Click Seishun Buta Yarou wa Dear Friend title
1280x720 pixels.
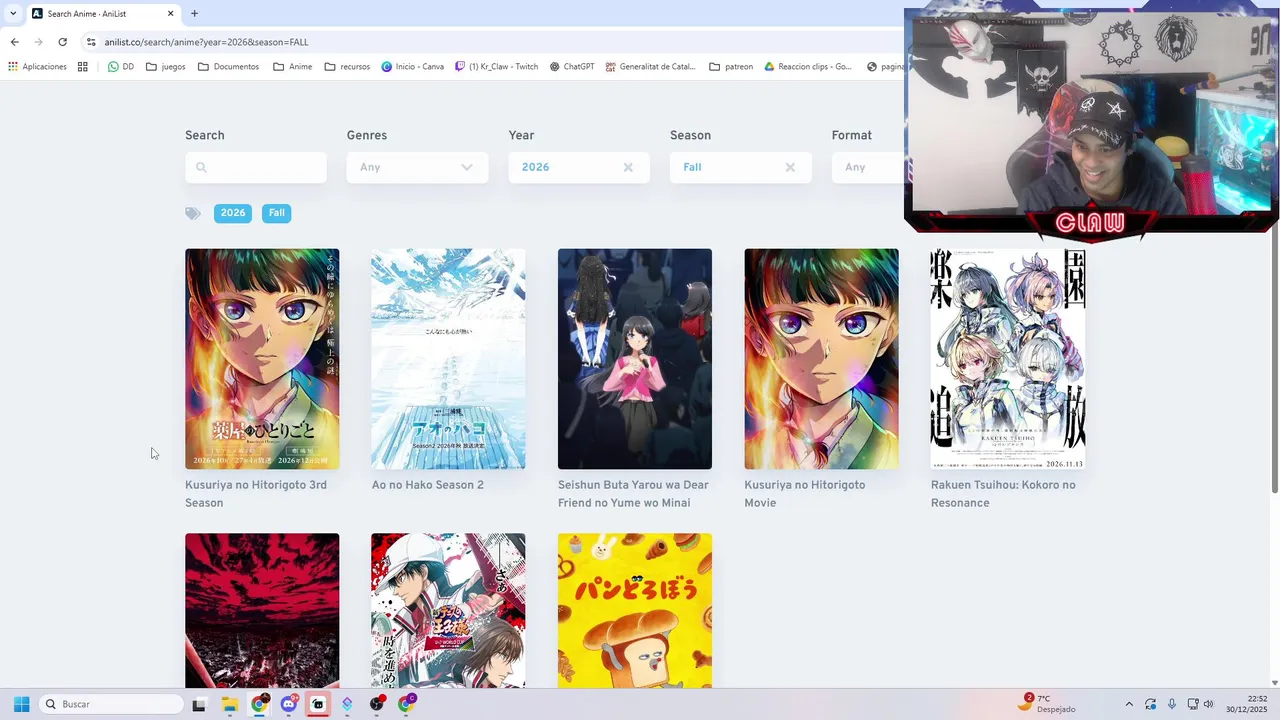coord(633,494)
